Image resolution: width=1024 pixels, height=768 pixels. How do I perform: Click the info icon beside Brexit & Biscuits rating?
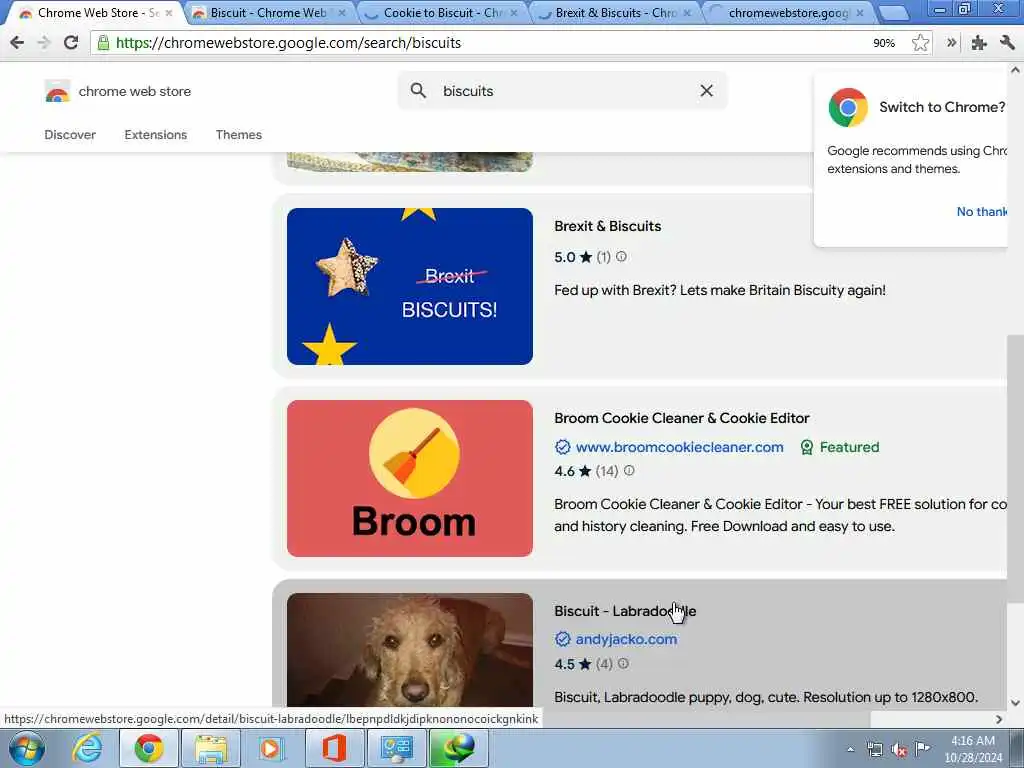tap(621, 257)
